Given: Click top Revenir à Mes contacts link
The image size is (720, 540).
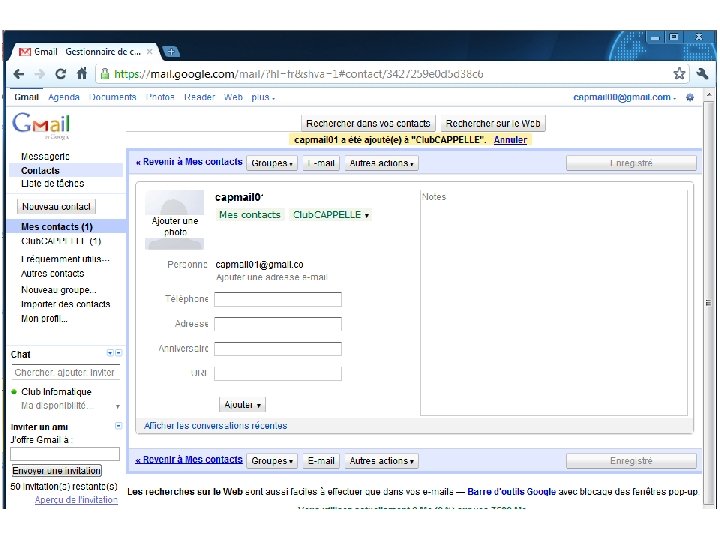Looking at the screenshot, I should pyautogui.click(x=189, y=162).
